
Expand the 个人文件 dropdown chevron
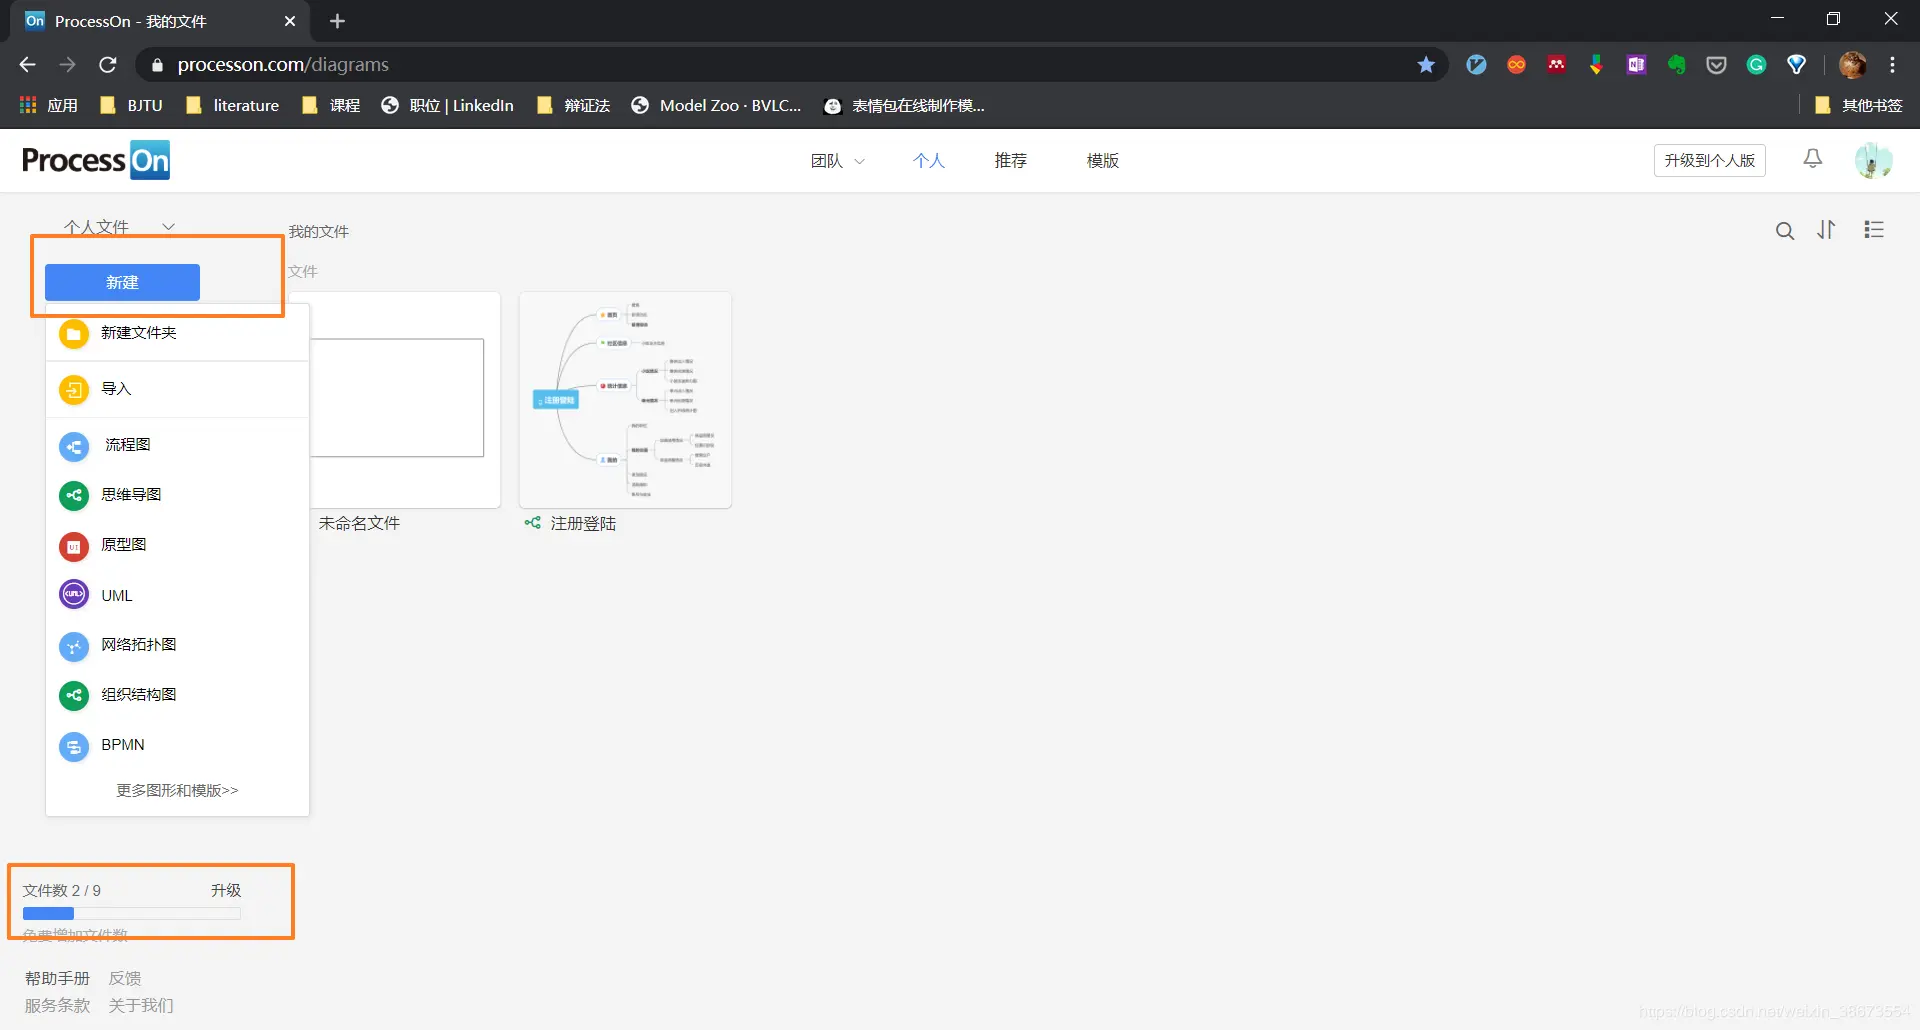[168, 227]
